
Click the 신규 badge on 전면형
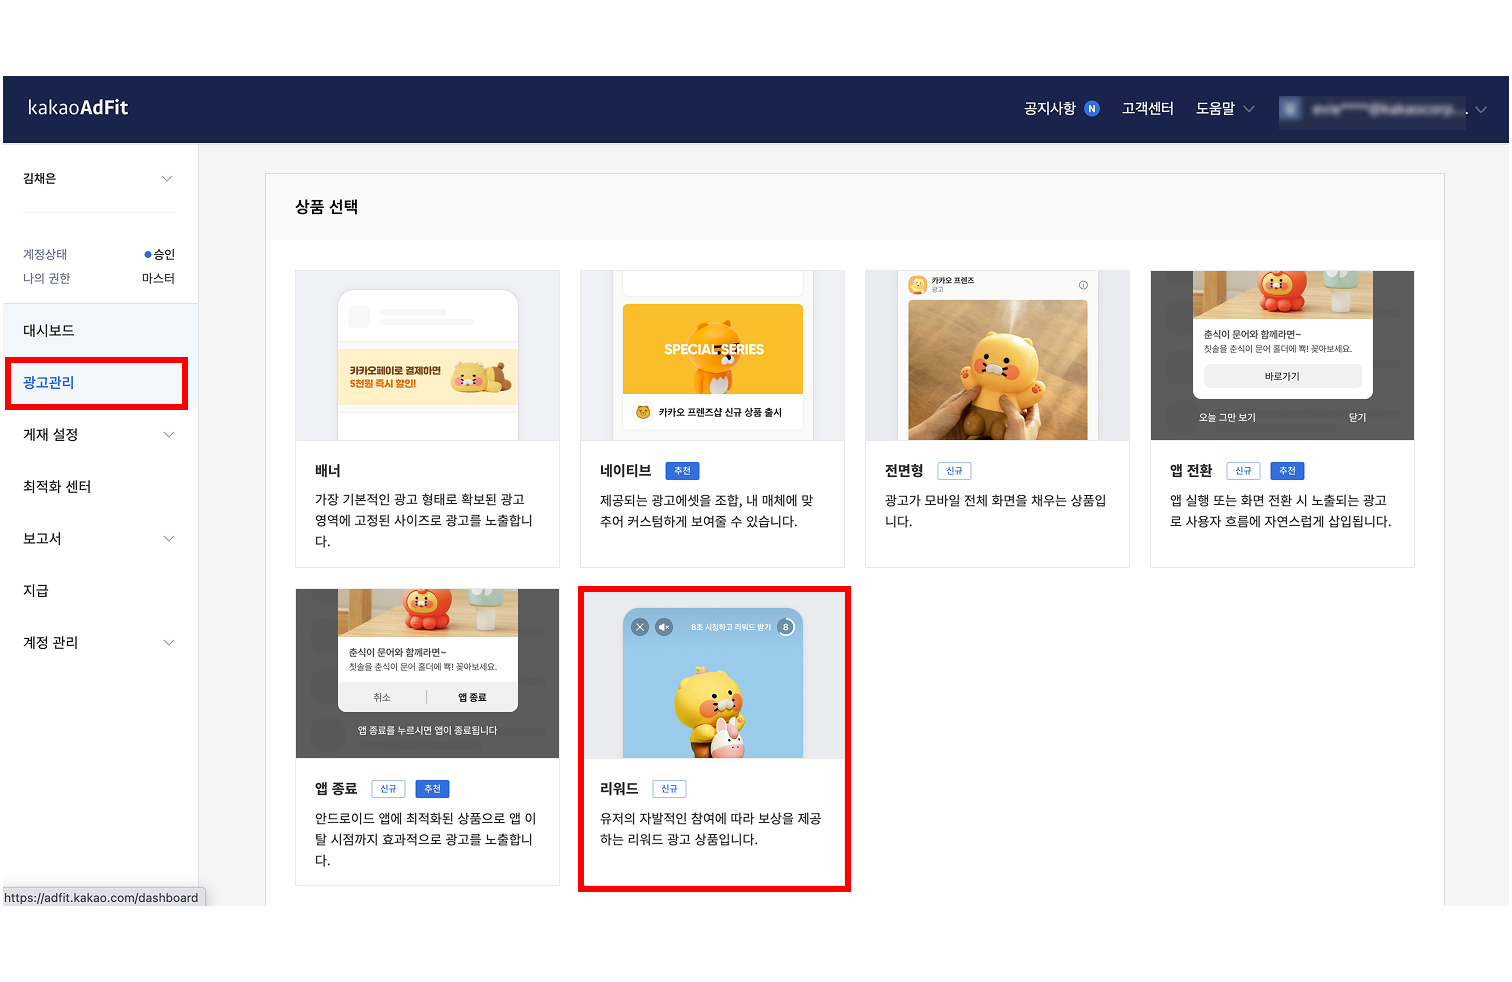[x=954, y=471]
